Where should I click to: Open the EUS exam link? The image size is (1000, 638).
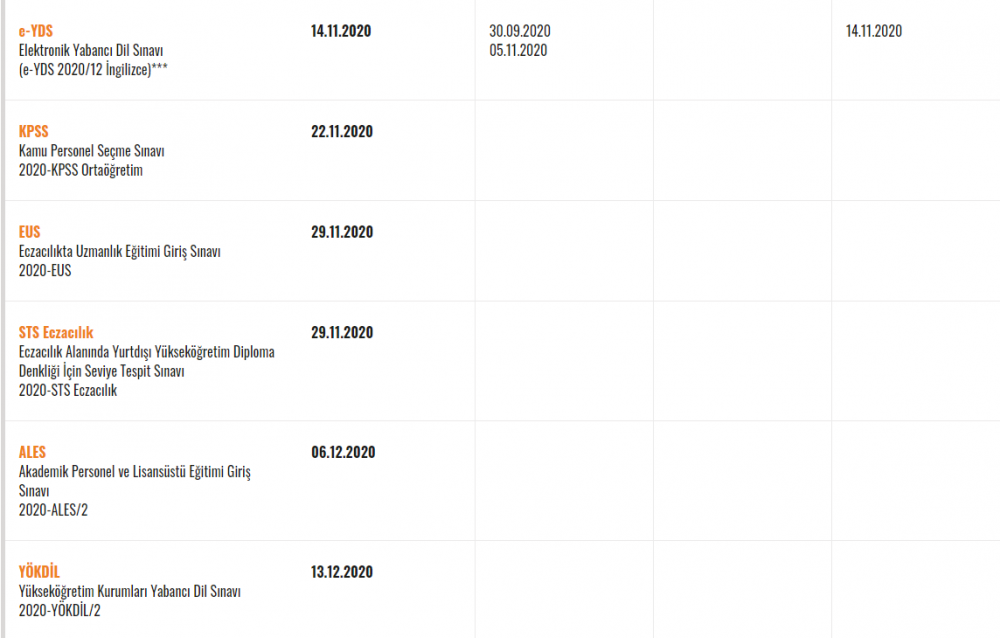point(29,232)
